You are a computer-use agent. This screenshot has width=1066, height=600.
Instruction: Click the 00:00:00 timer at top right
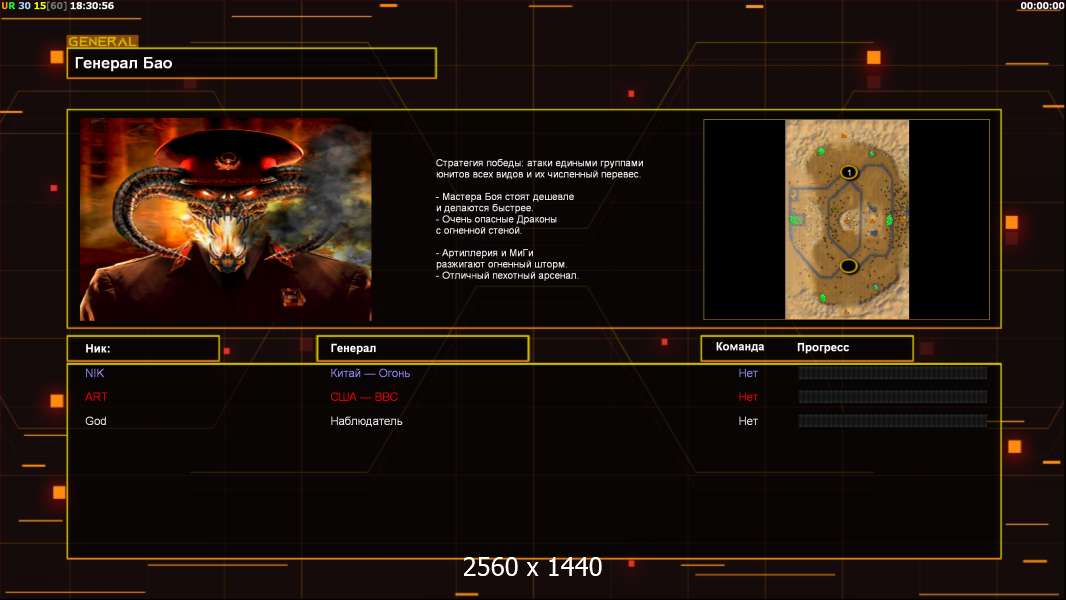pyautogui.click(x=1041, y=6)
